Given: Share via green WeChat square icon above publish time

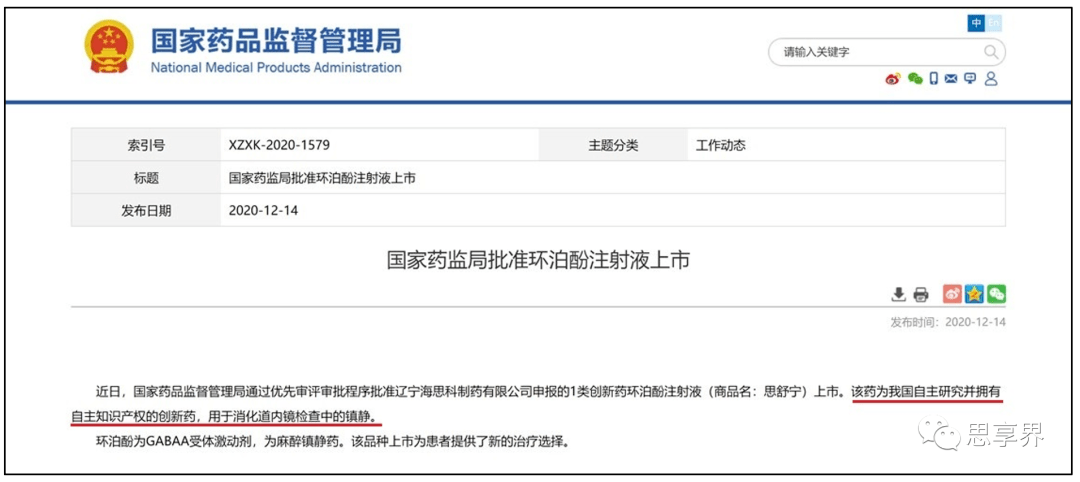Looking at the screenshot, I should pyautogui.click(x=996, y=294).
